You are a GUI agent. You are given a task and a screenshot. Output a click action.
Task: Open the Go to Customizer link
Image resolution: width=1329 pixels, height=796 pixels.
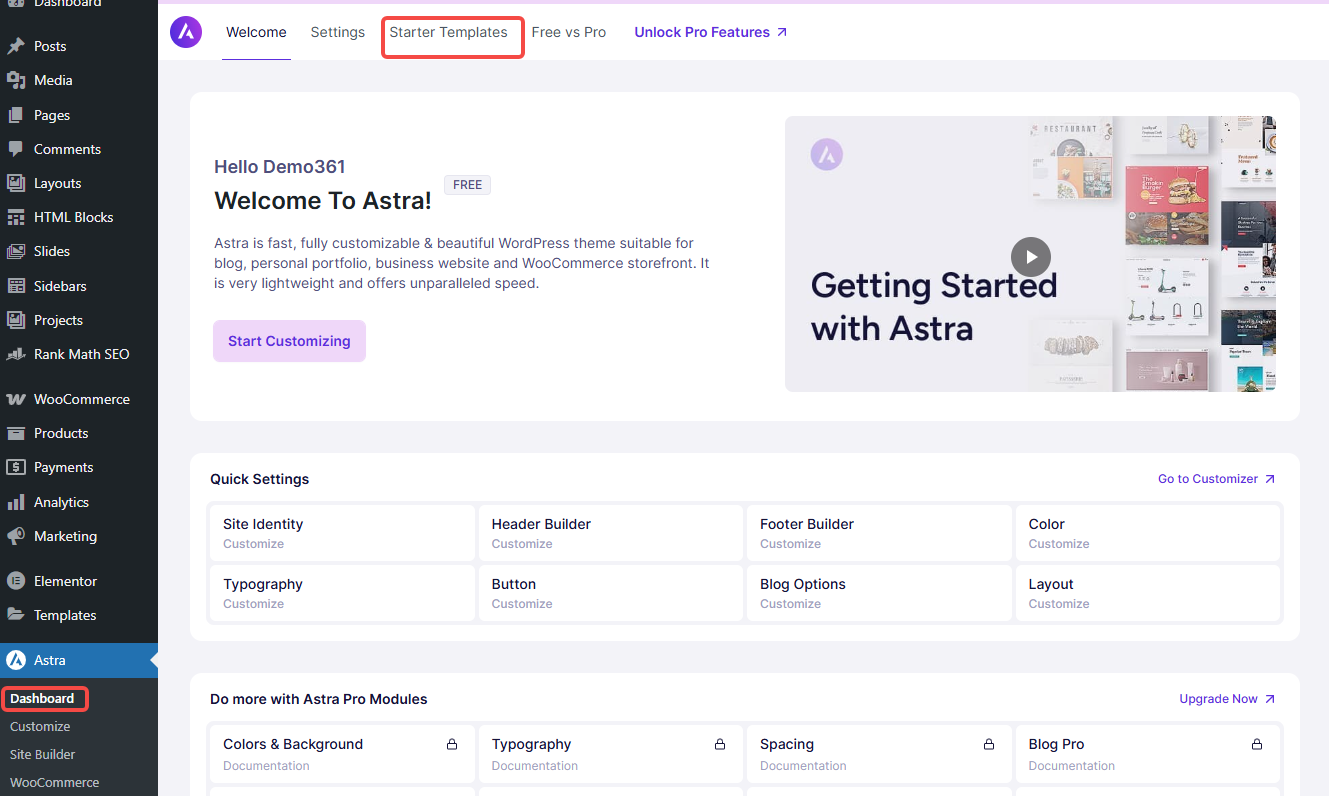(x=1216, y=479)
